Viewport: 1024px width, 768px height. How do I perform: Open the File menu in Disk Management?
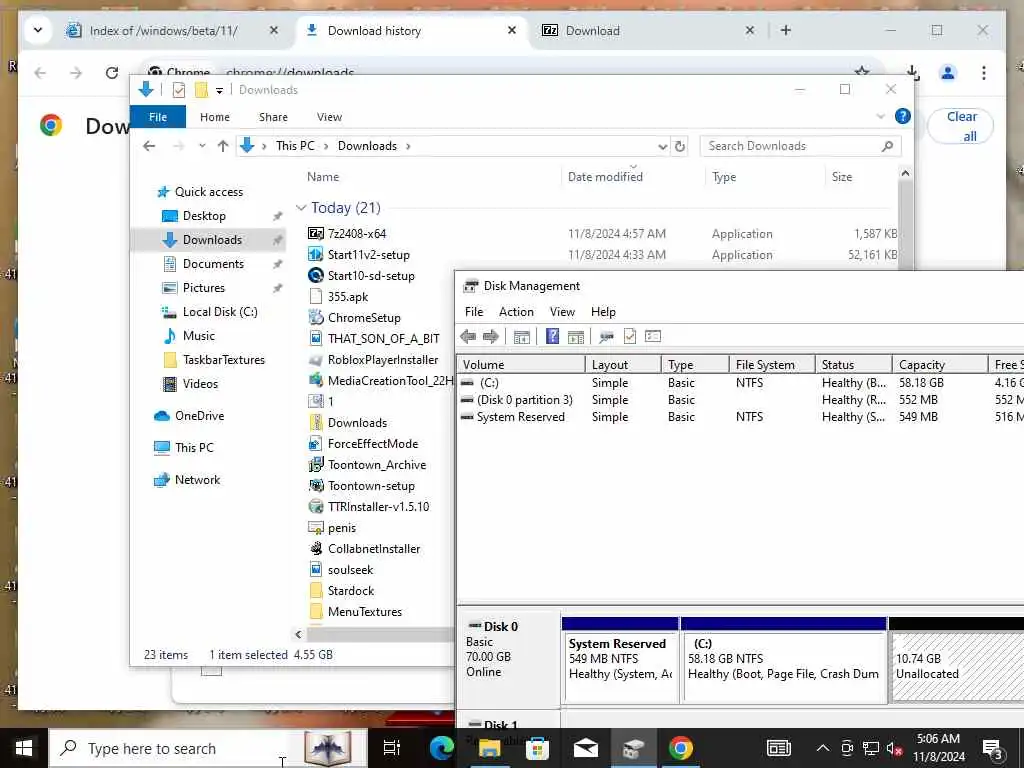coord(474,312)
